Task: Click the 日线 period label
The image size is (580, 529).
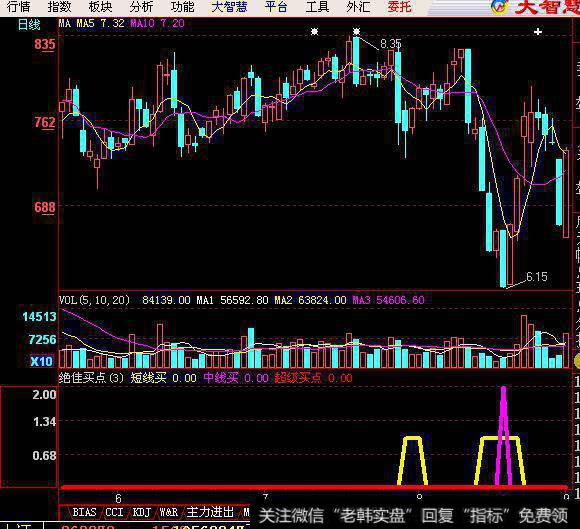Action: pos(29,25)
